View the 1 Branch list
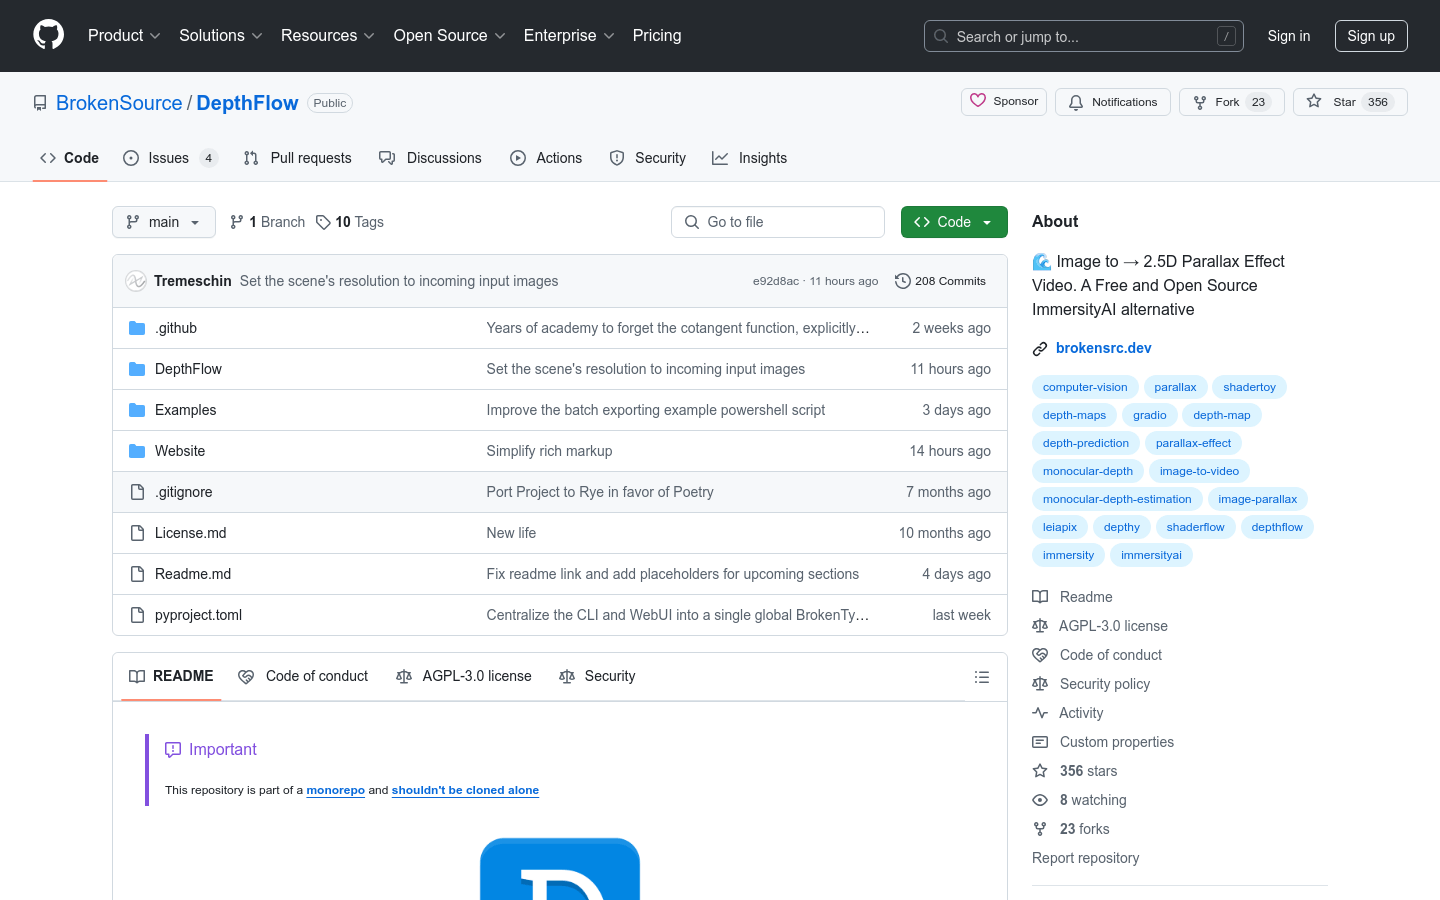This screenshot has height=900, width=1440. tap(267, 222)
